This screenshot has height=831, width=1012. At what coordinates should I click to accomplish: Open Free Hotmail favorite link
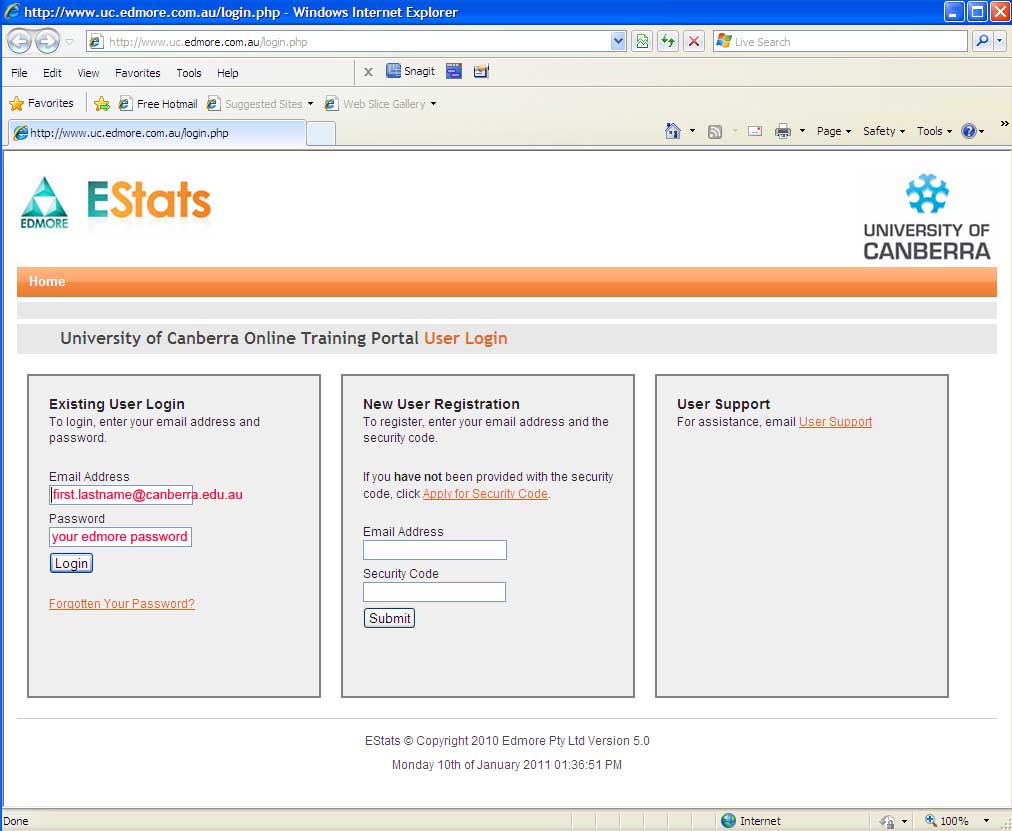tap(158, 104)
